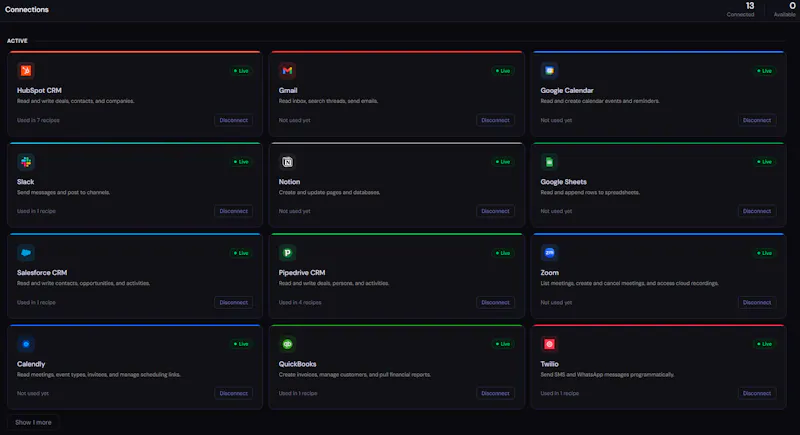Click the Live badge on HubSpot CRM
This screenshot has height=435, width=800.
[x=241, y=71]
